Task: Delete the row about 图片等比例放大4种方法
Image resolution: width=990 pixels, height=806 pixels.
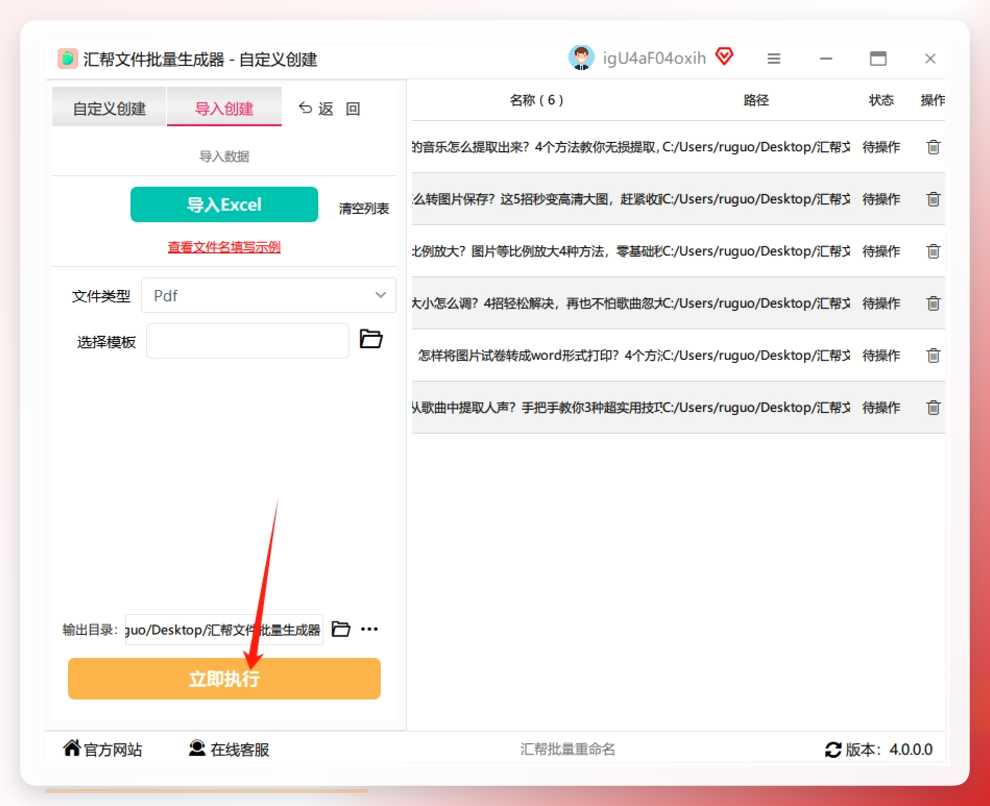Action: 933,251
